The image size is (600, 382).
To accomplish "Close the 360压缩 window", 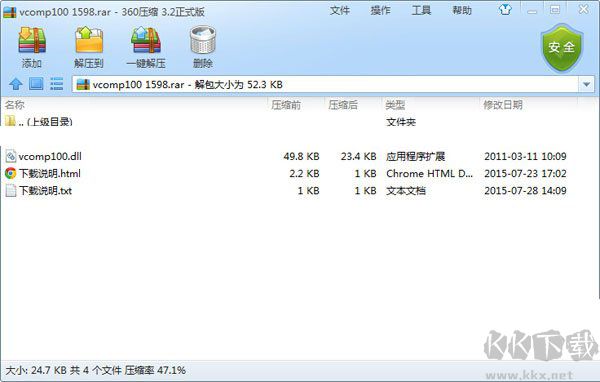I will 584,9.
